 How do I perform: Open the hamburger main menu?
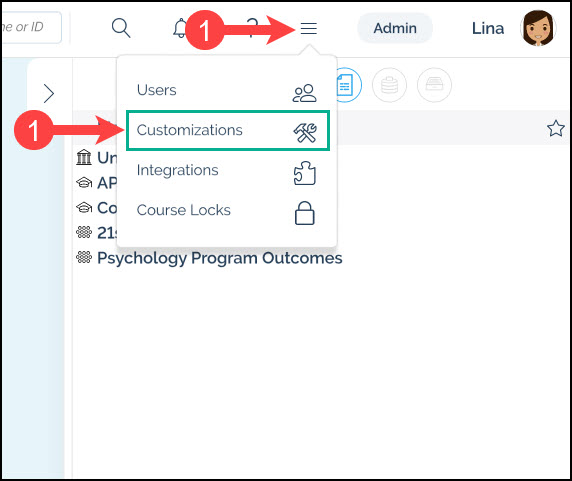tap(309, 28)
